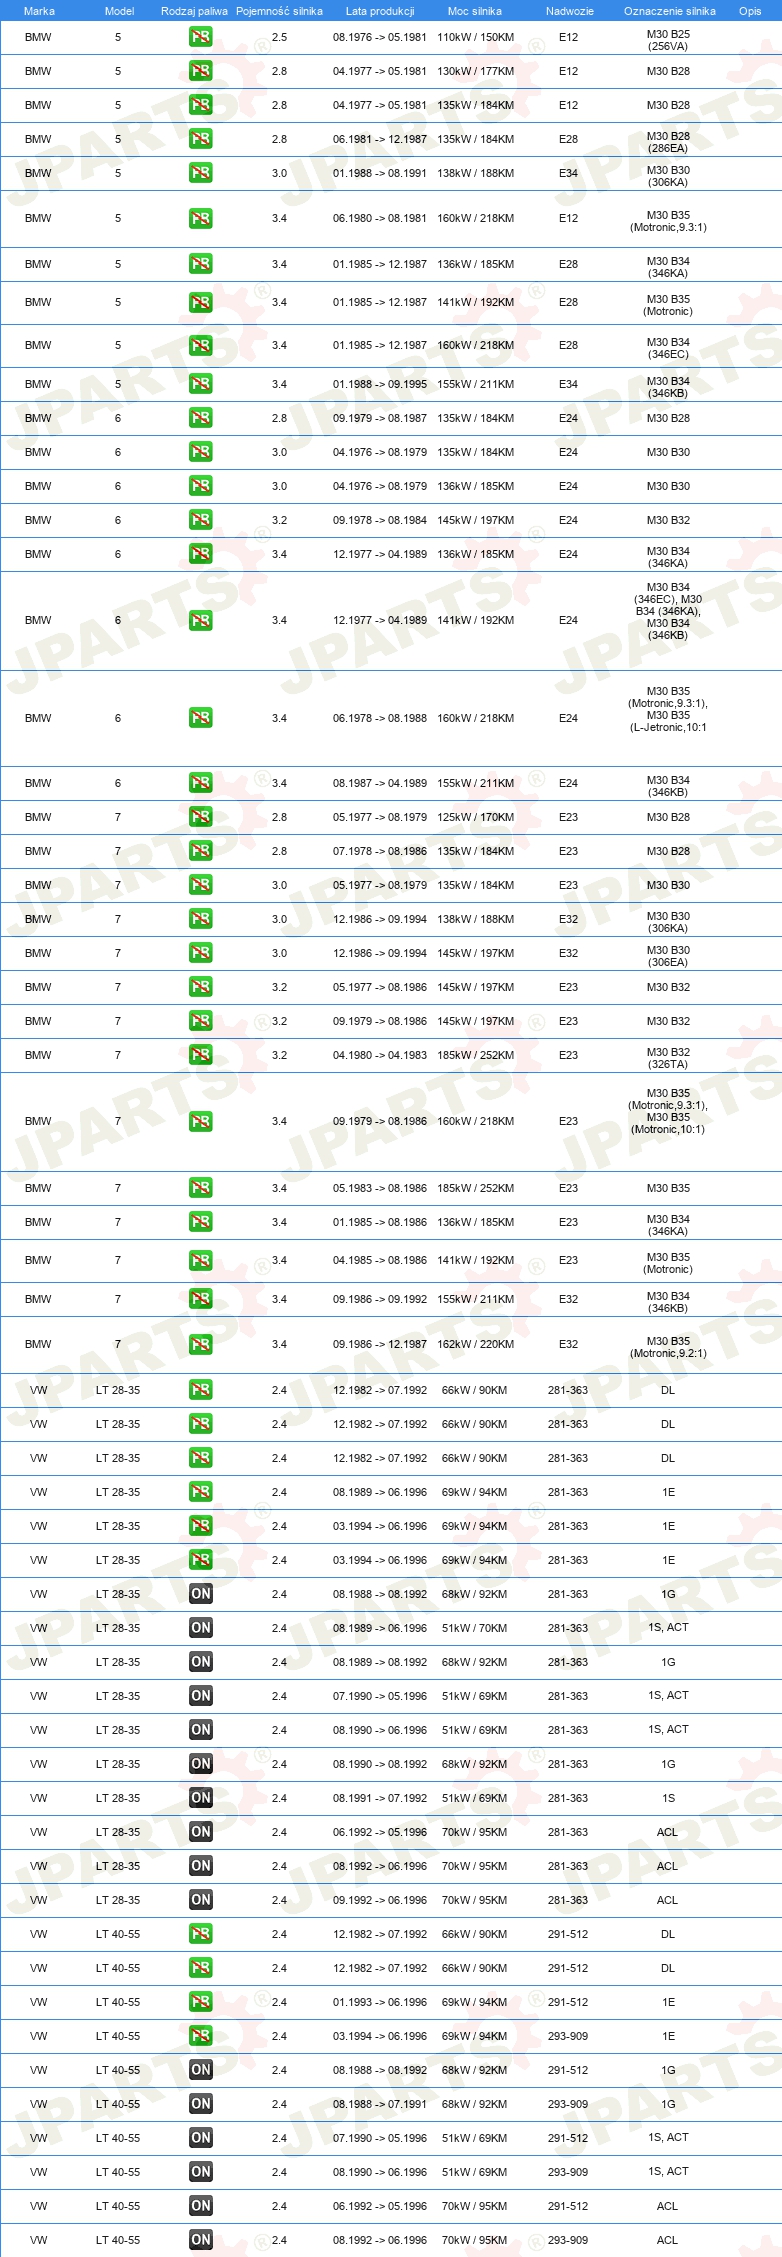Select the engine code M30 B25 (256VA)
Screen dimensions: 782x2257
[x=668, y=40]
